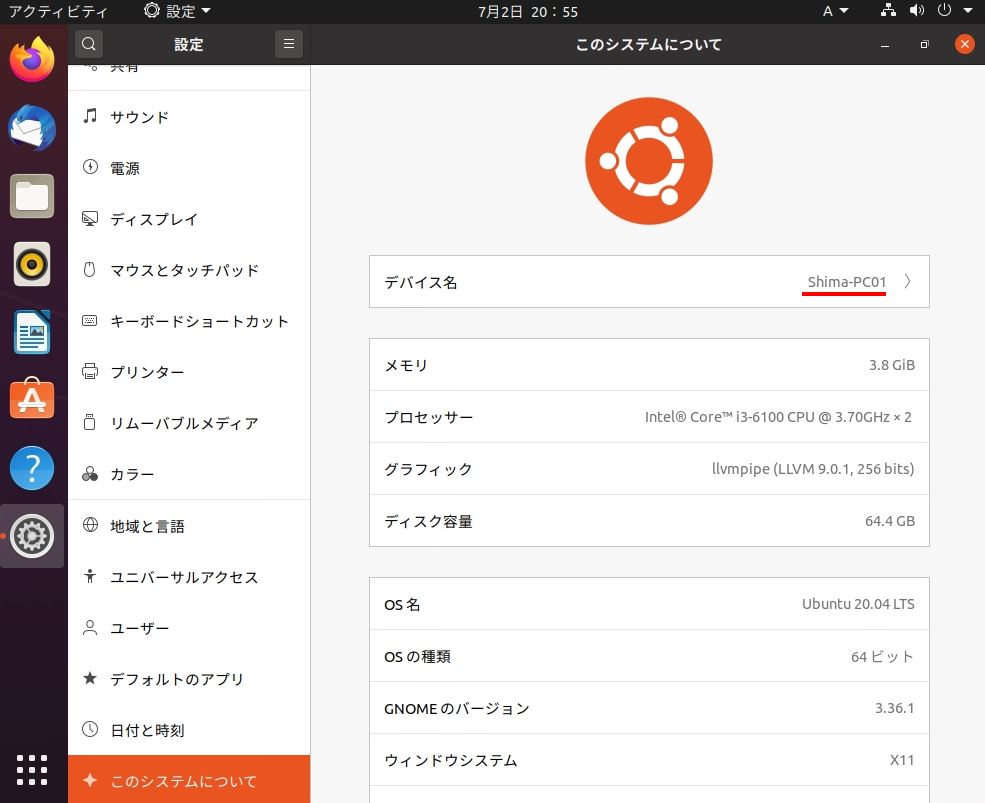This screenshot has width=985, height=803.
Task: Click the window system value X11
Action: coord(901,760)
